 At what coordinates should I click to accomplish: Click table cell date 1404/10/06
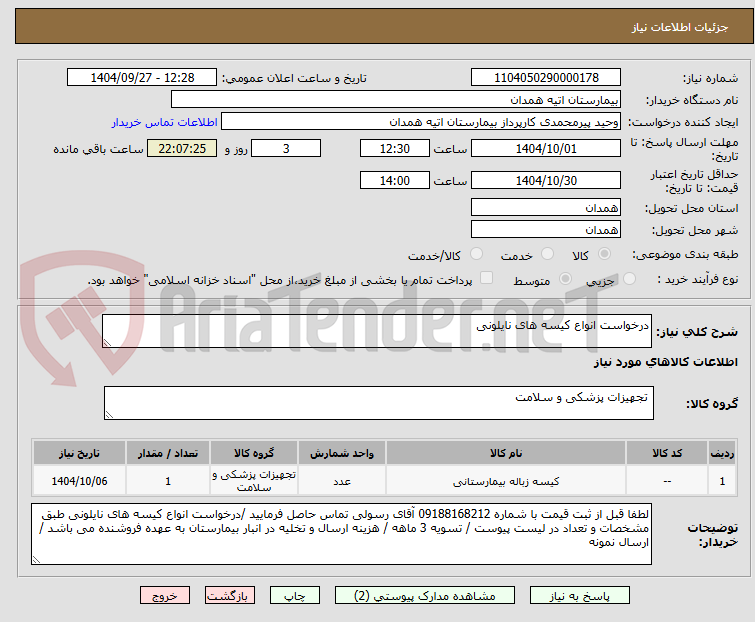79,481
